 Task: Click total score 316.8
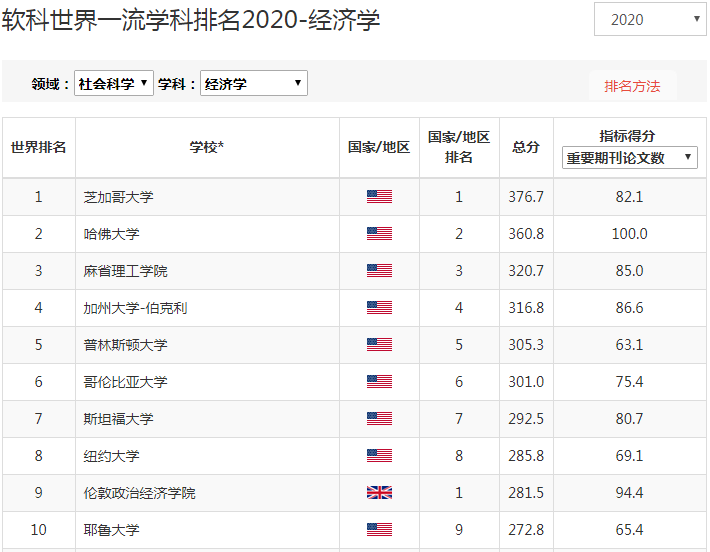[x=526, y=308]
